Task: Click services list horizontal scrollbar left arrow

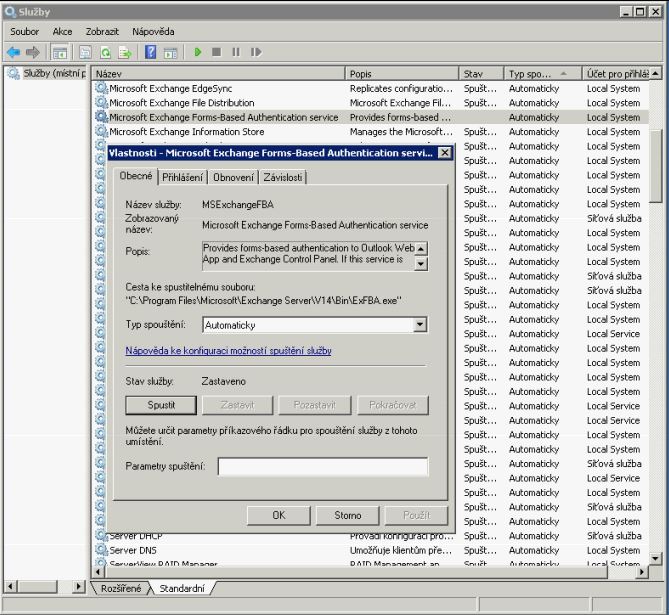Action: pyautogui.click(x=98, y=572)
